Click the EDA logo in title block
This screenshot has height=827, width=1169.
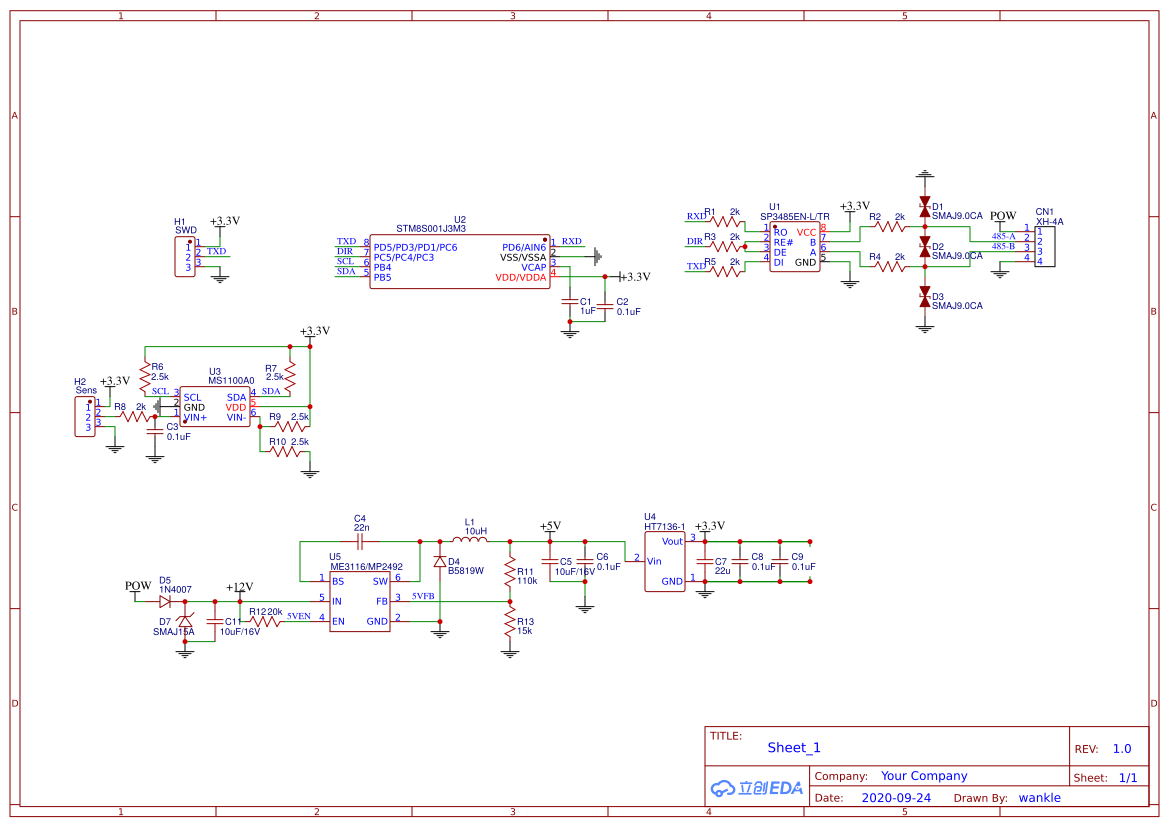757,788
